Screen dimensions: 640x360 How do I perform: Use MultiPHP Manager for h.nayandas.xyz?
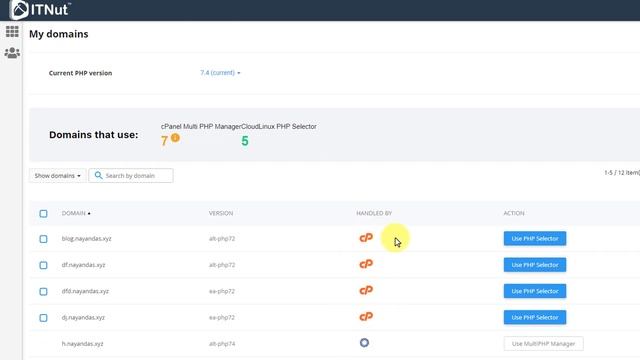(x=543, y=344)
